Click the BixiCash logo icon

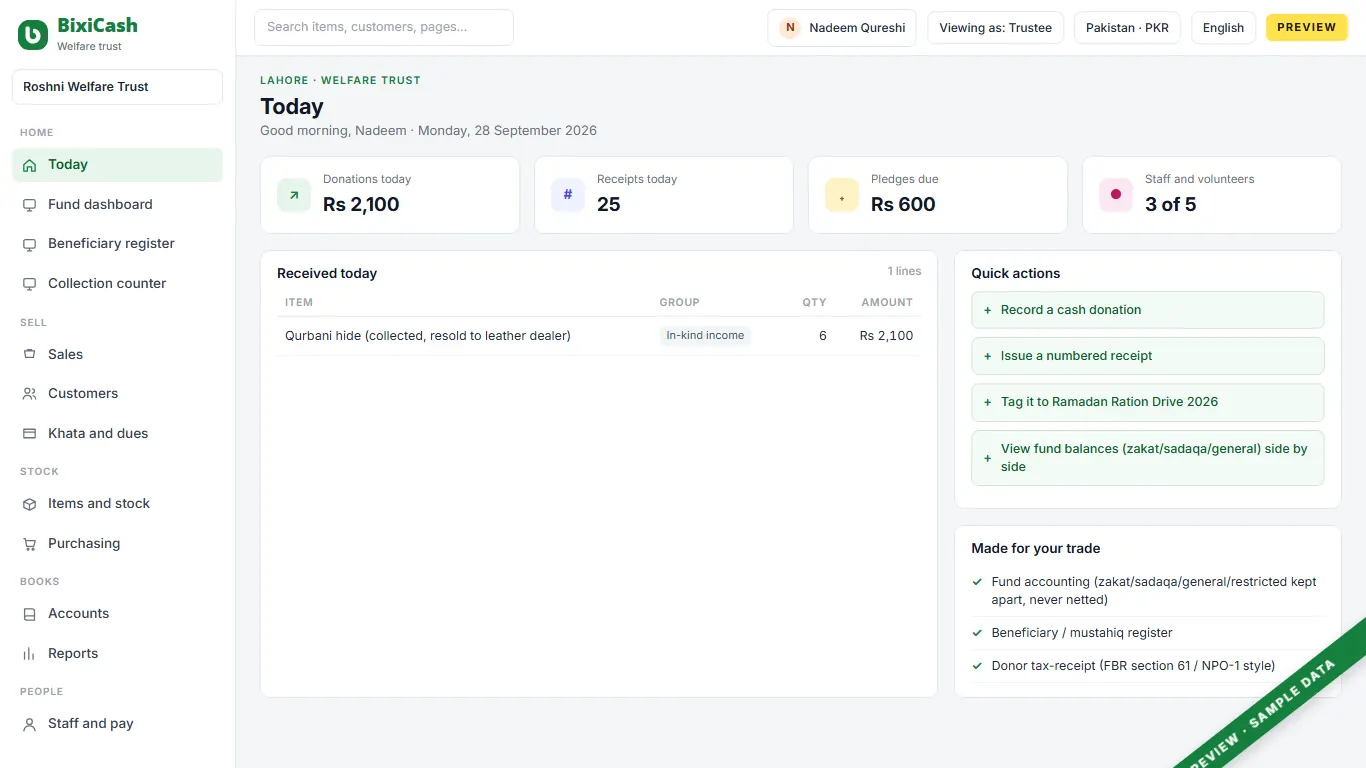point(33,35)
